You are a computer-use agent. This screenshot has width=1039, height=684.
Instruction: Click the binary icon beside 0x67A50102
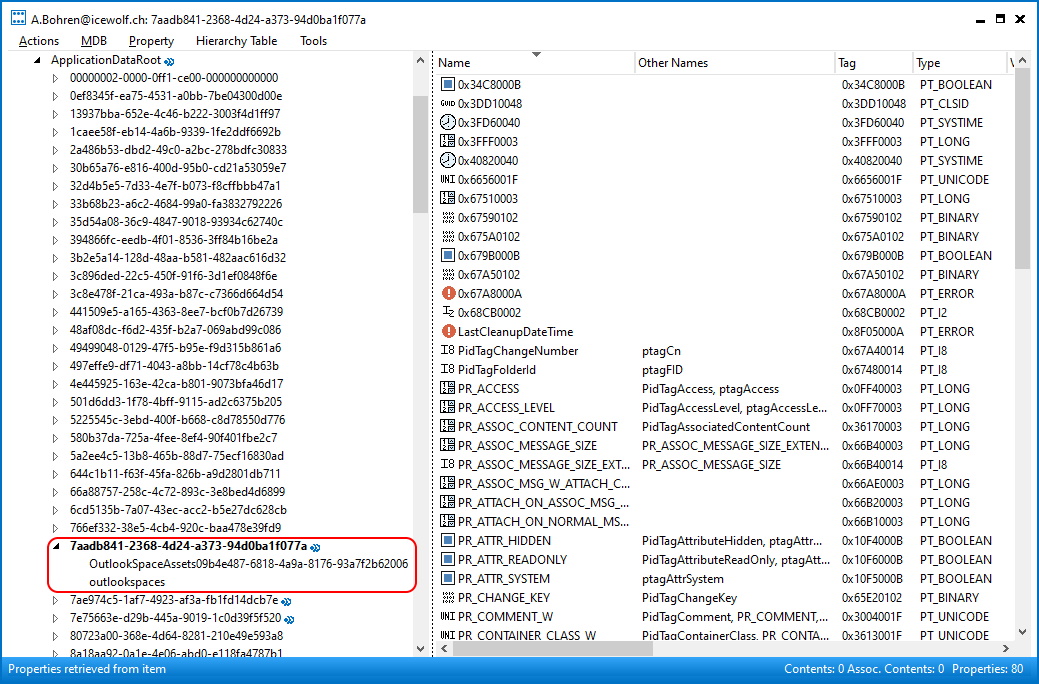coord(448,274)
